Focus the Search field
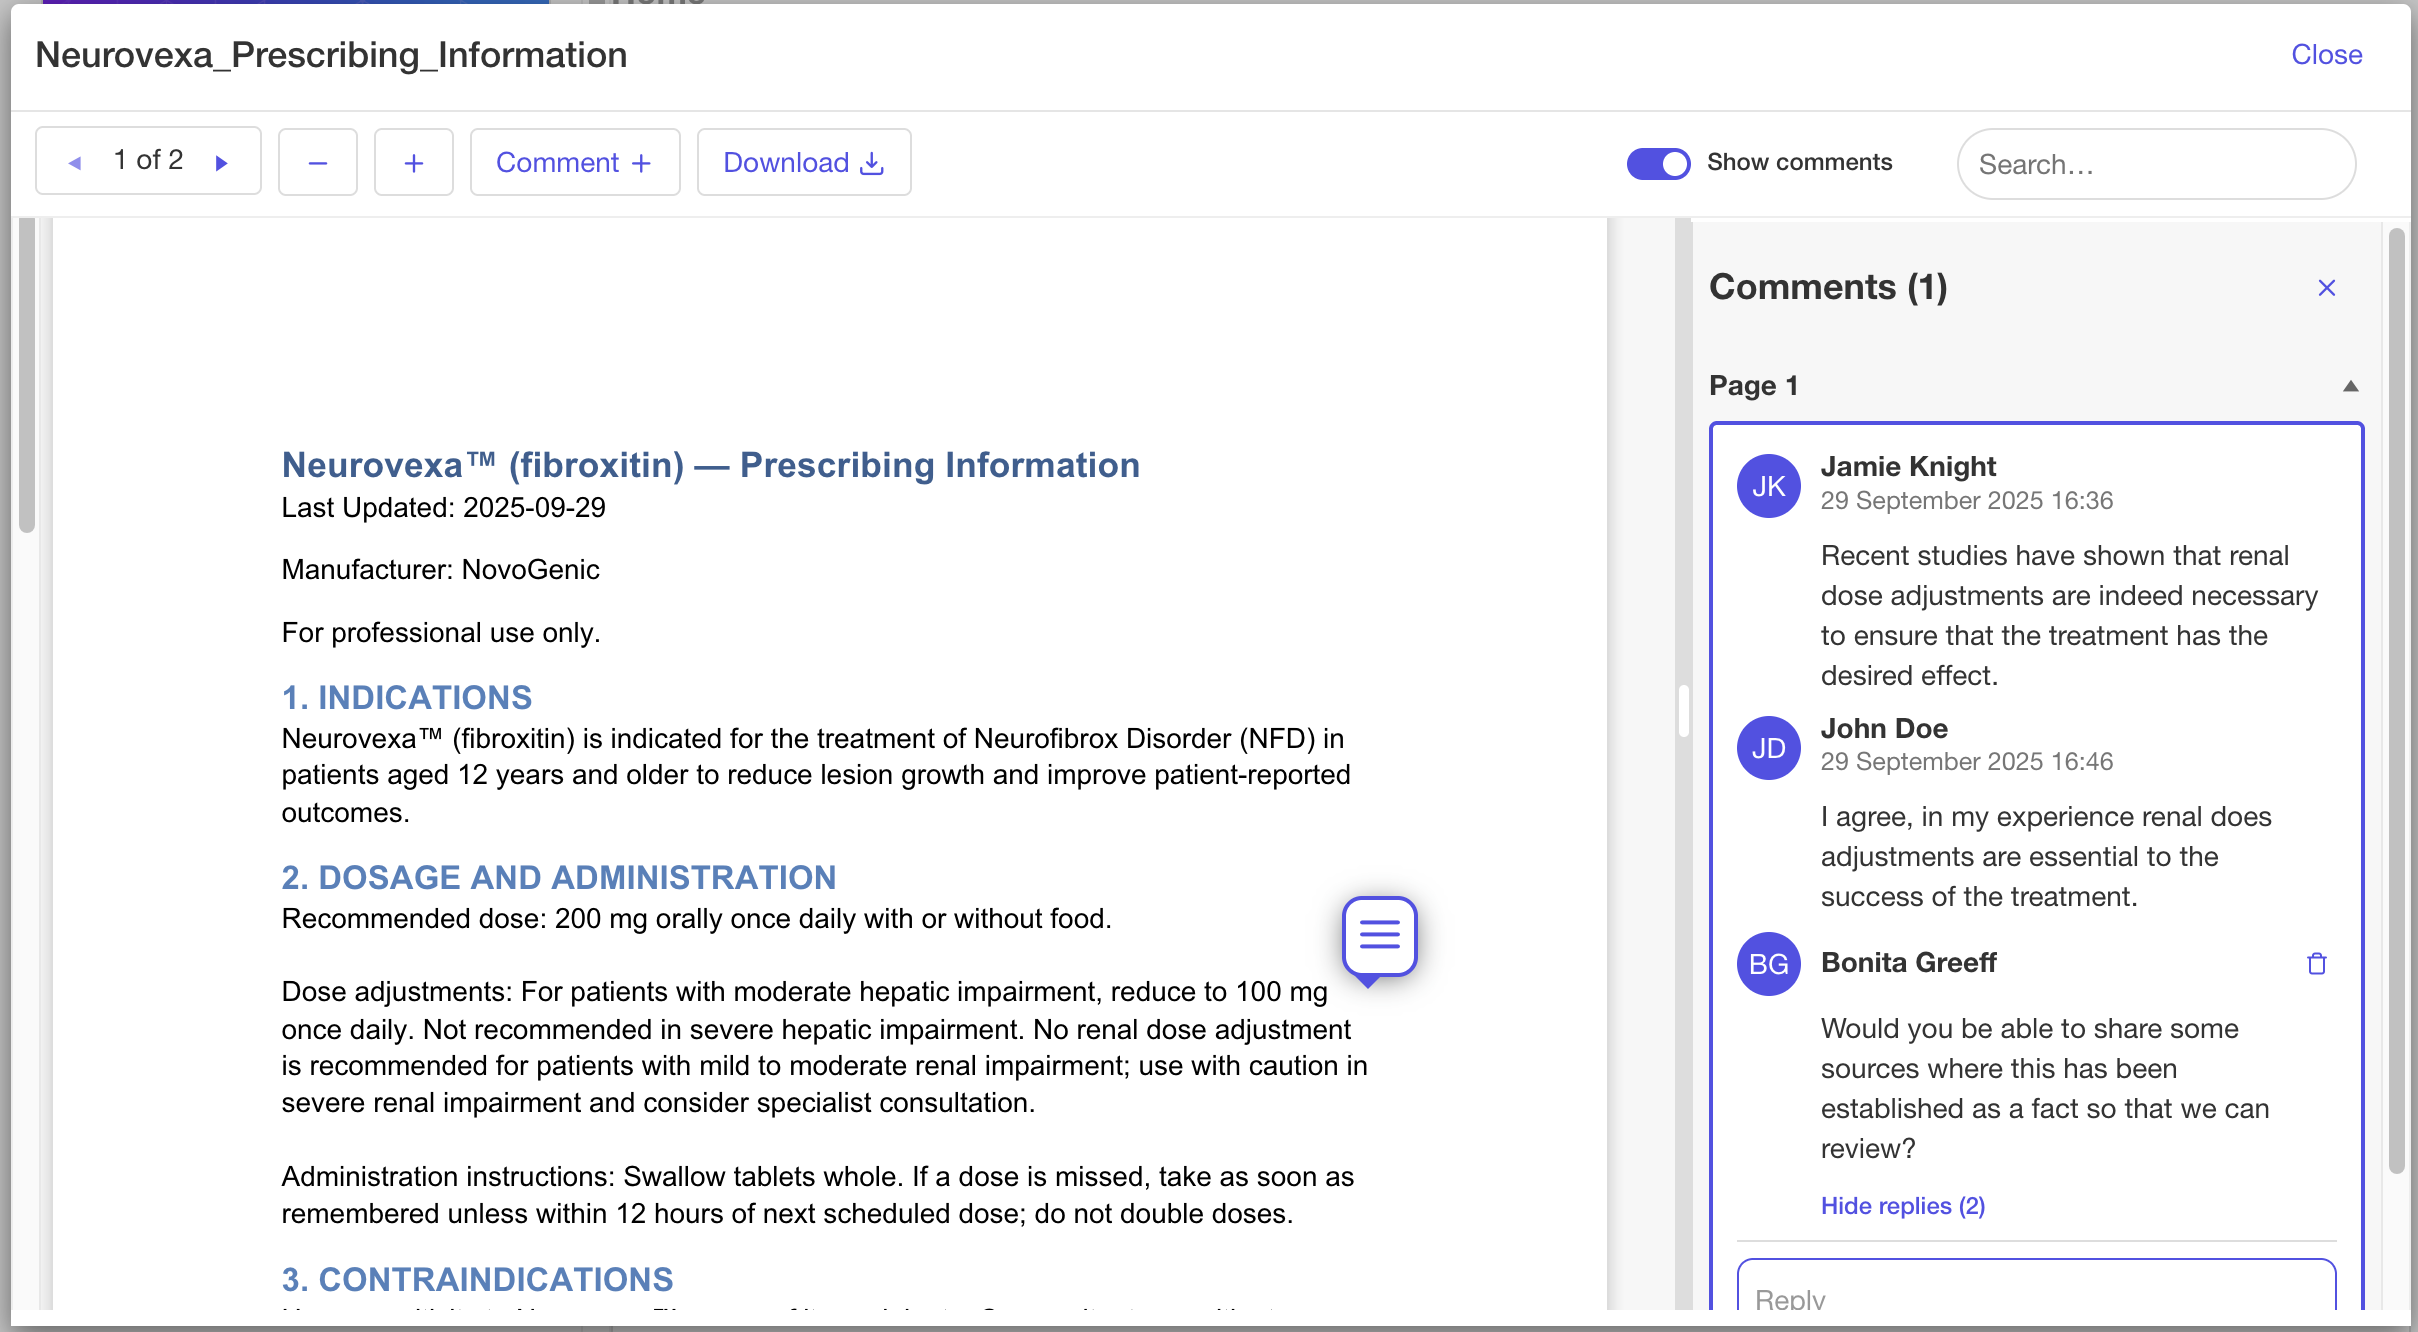Image resolution: width=2418 pixels, height=1332 pixels. [x=2156, y=164]
